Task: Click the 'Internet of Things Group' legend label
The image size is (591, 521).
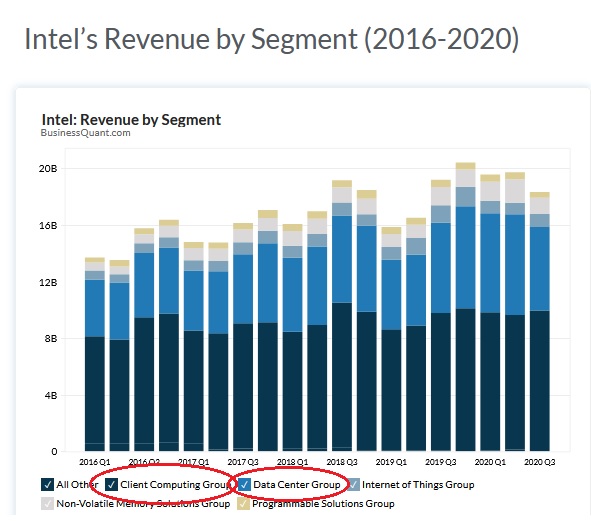Action: [418, 485]
